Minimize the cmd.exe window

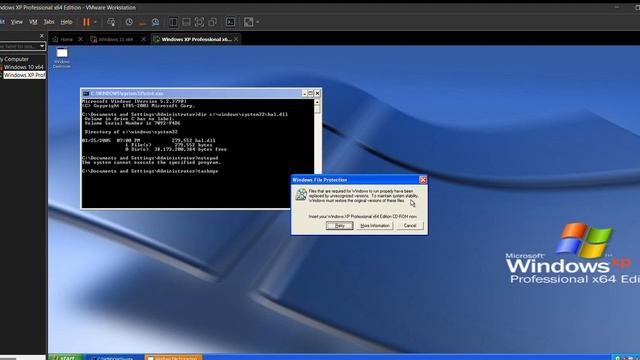pos(304,93)
